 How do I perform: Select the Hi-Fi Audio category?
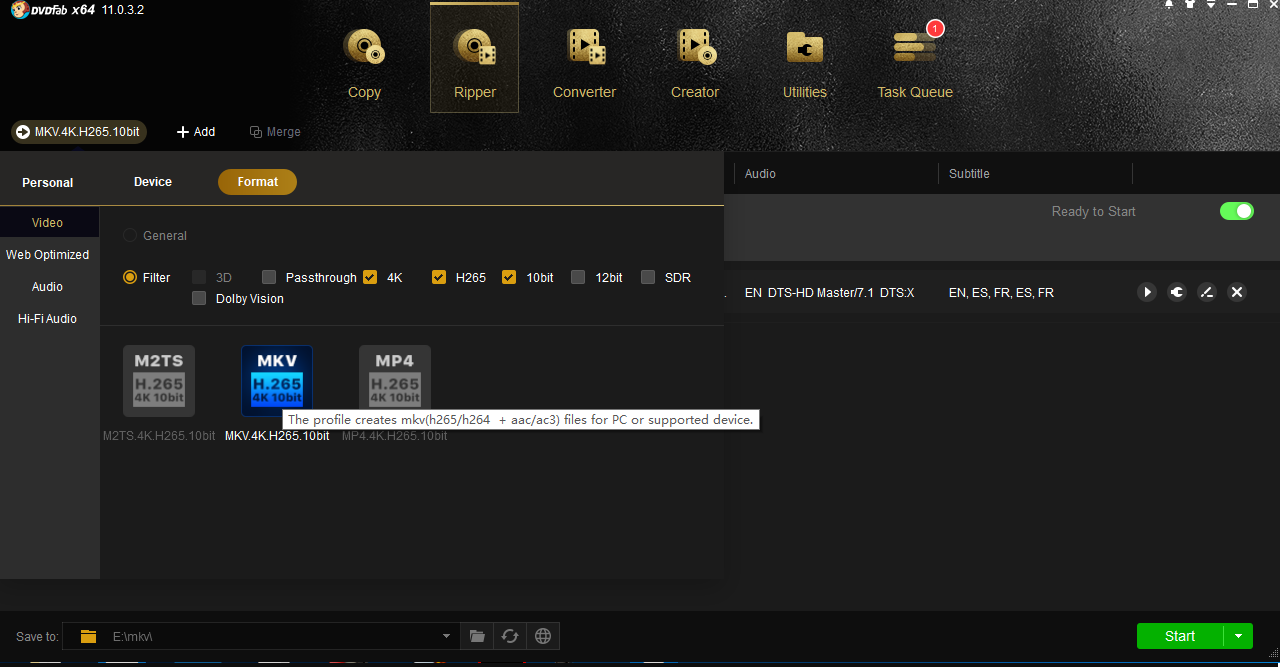click(48, 319)
